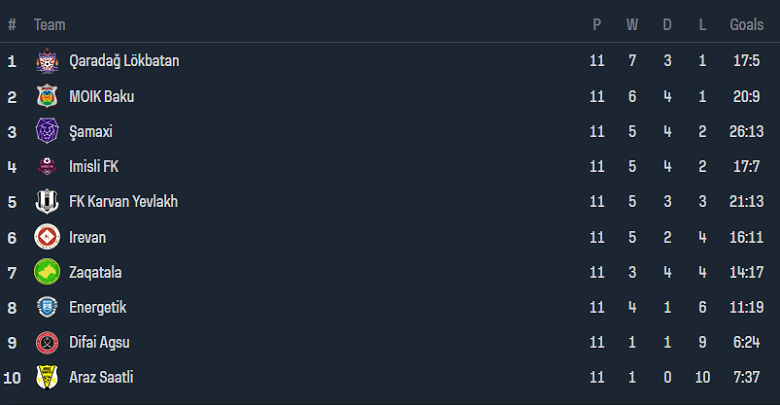Click the Imisli FK club badge
This screenshot has width=780, height=405.
click(x=47, y=167)
